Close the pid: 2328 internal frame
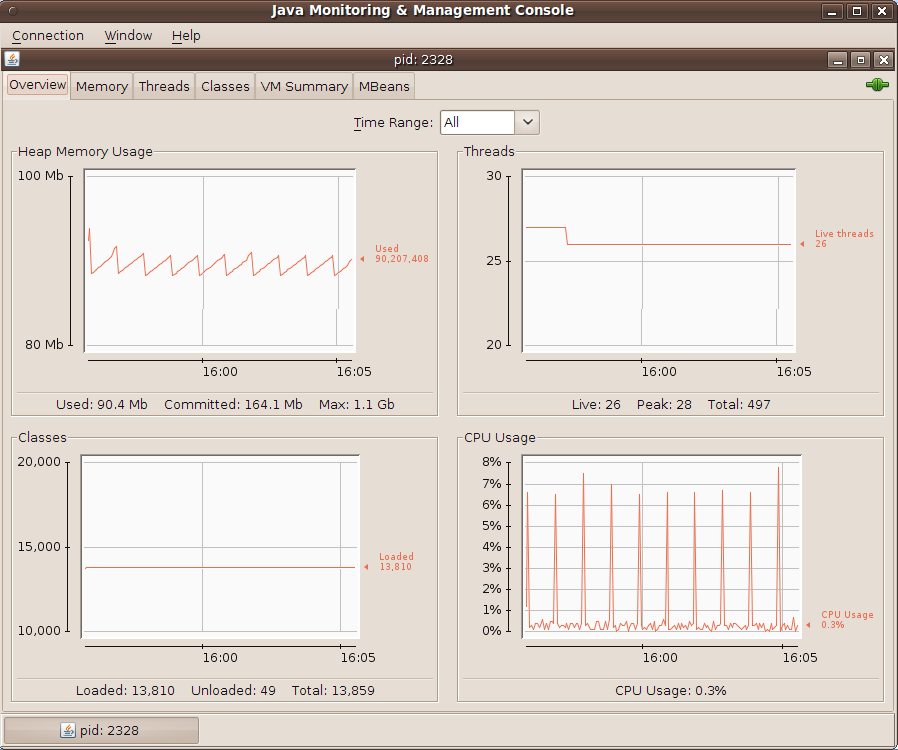The image size is (898, 750). click(884, 60)
